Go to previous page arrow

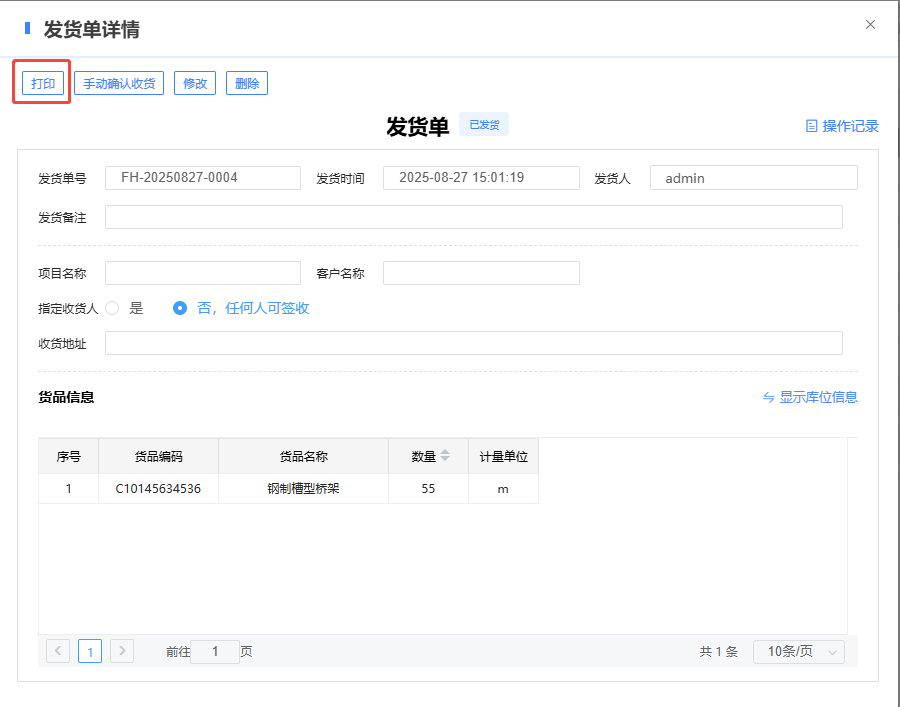[58, 651]
